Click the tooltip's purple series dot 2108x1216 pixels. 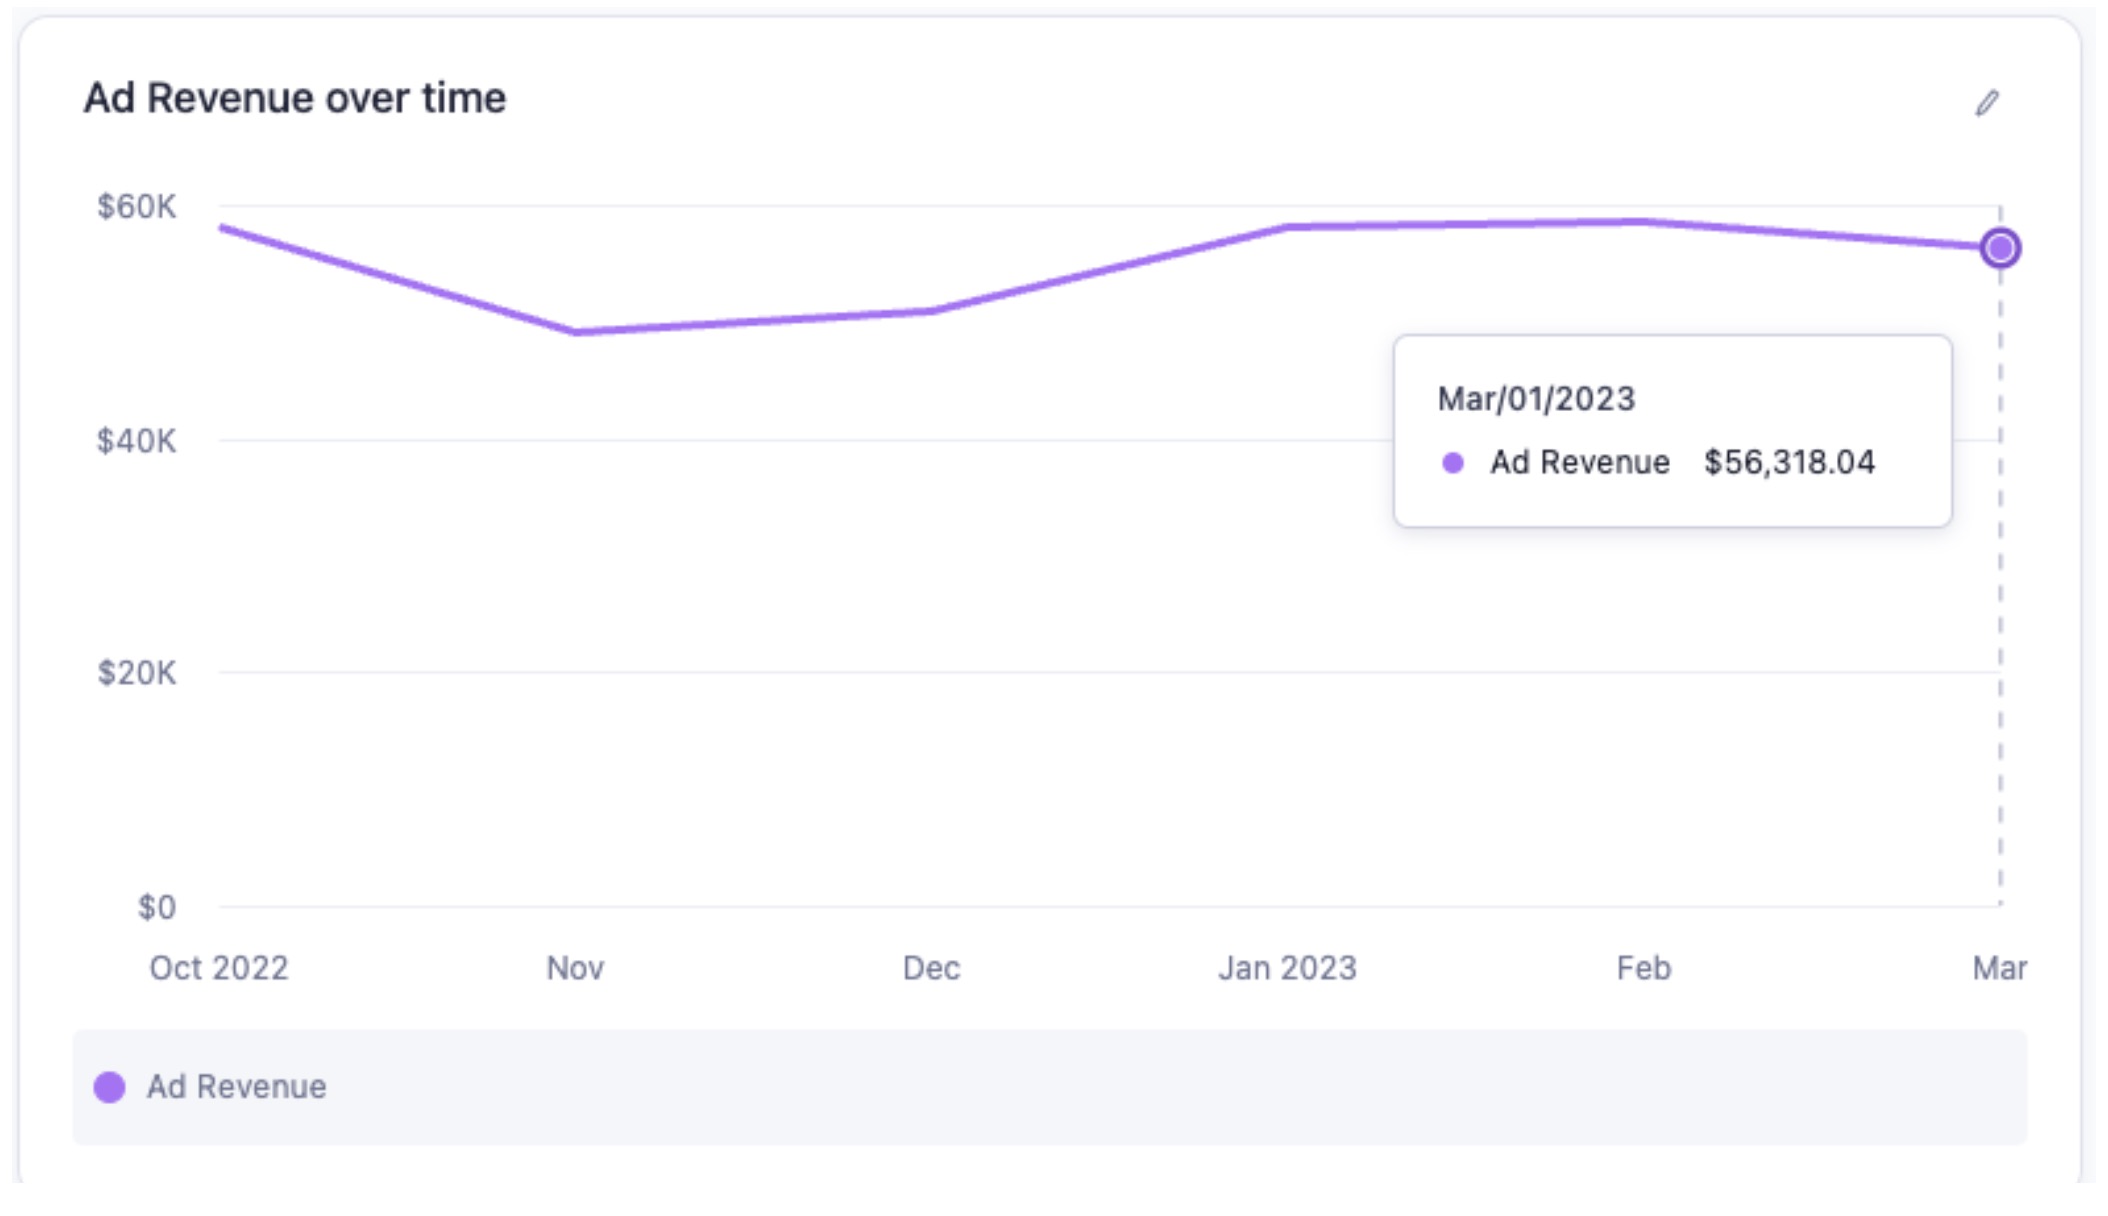(1453, 462)
